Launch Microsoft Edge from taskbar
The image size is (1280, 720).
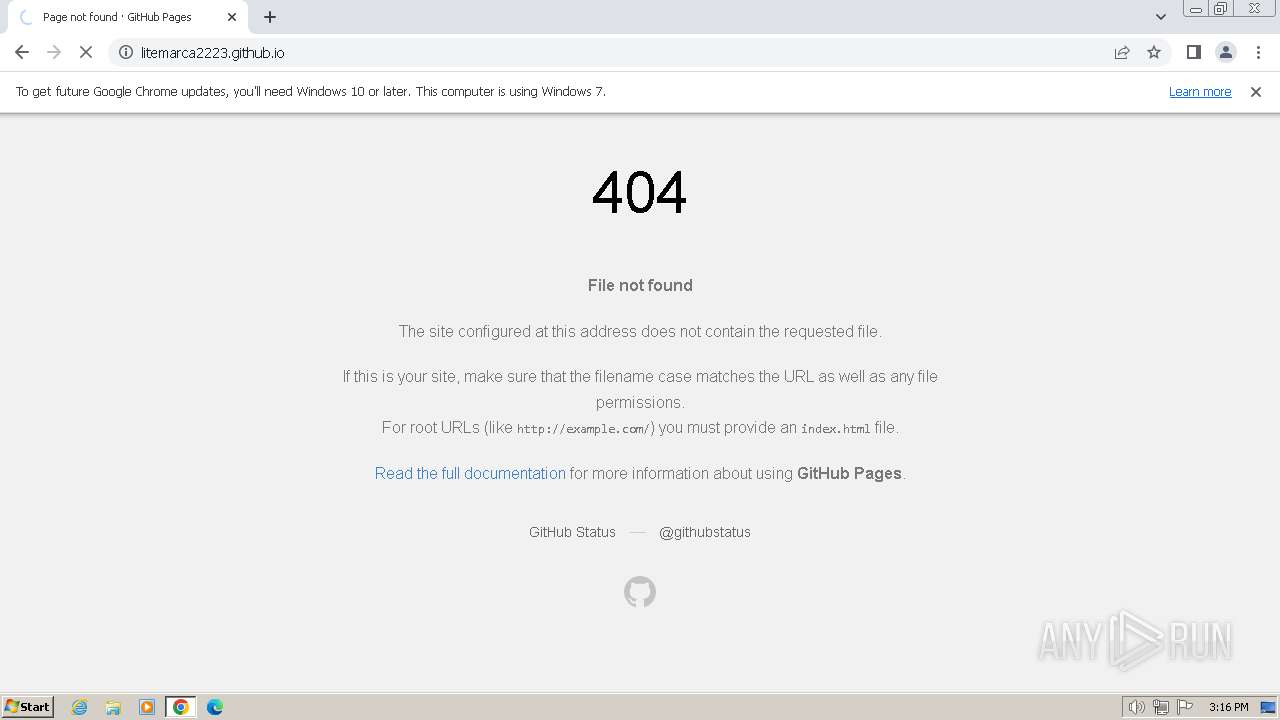[x=215, y=707]
